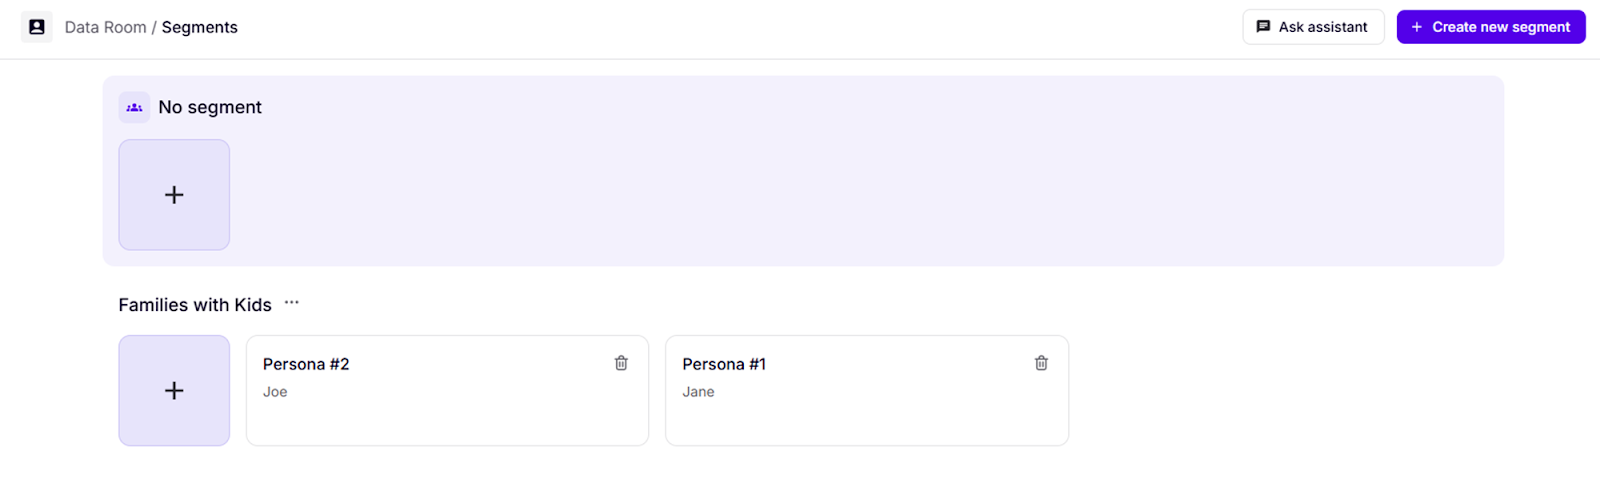1600x487 pixels.
Task: Open the Persona #2 card
Action: 447,410
